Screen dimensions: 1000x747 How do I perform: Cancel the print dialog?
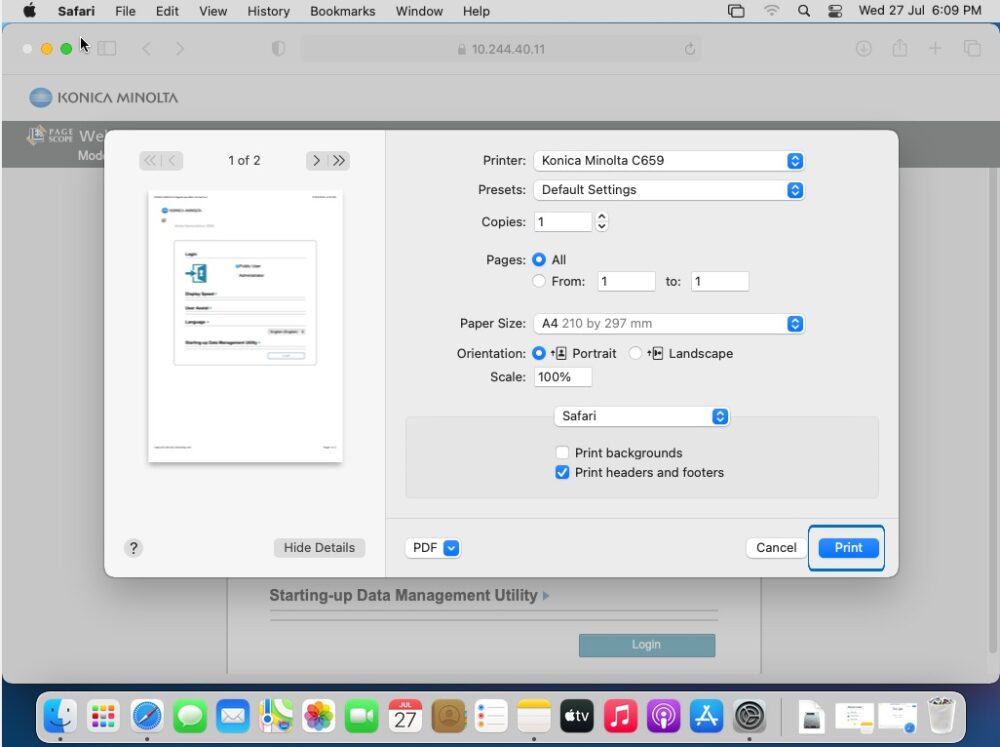pos(775,547)
